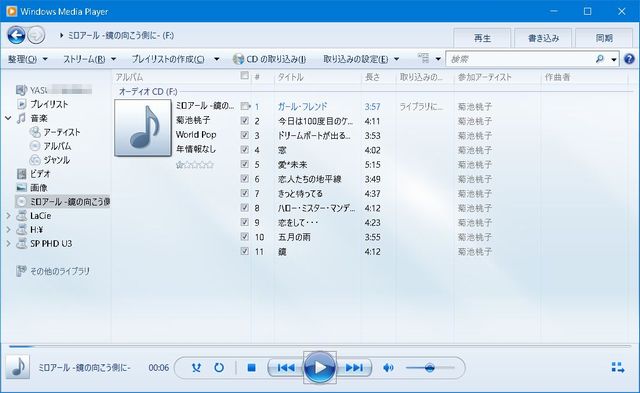The width and height of the screenshot is (640, 393).
Task: Uncheck track 11 鏡 checkbox
Action: pos(244,251)
